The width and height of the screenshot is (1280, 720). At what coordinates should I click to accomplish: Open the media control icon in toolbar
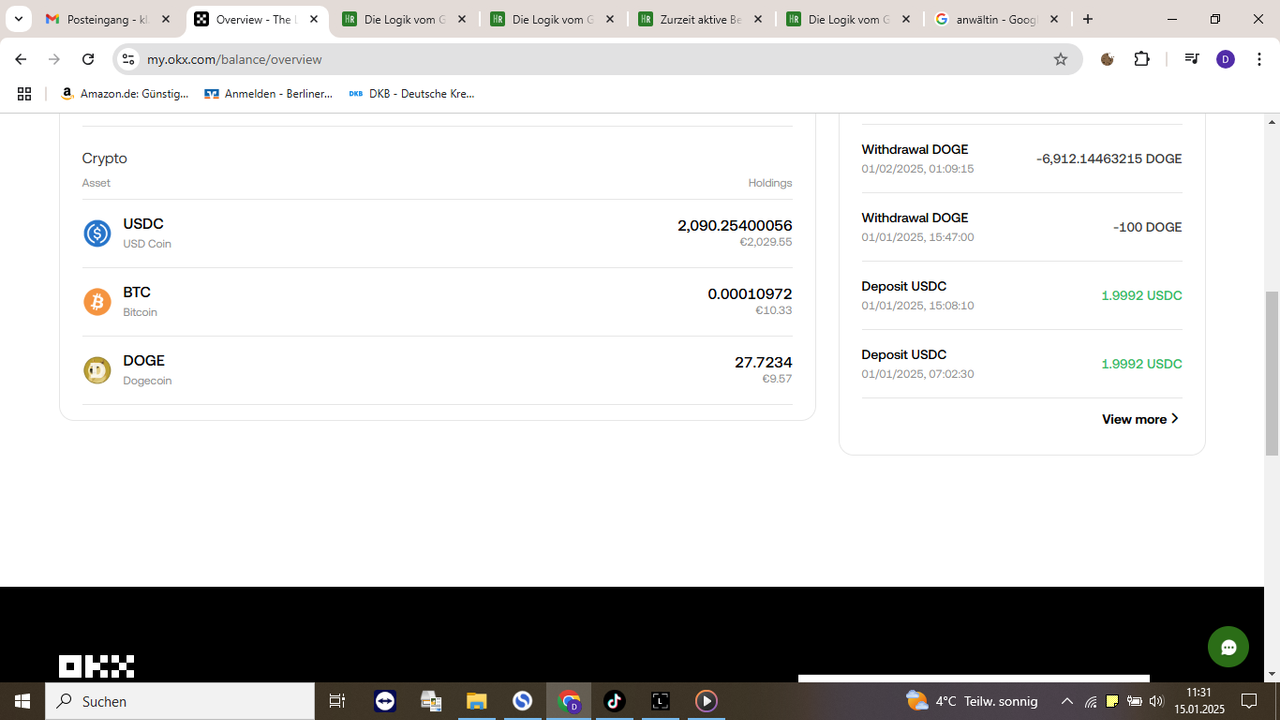click(1191, 59)
